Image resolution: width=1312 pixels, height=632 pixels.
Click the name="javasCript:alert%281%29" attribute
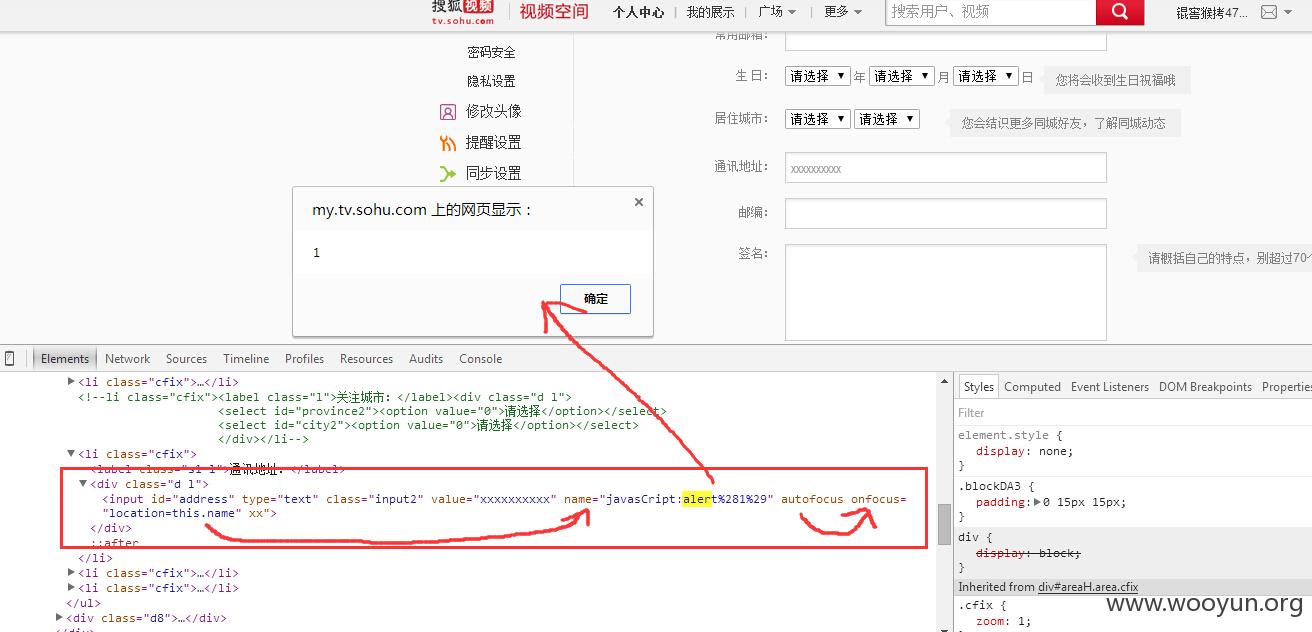click(669, 499)
